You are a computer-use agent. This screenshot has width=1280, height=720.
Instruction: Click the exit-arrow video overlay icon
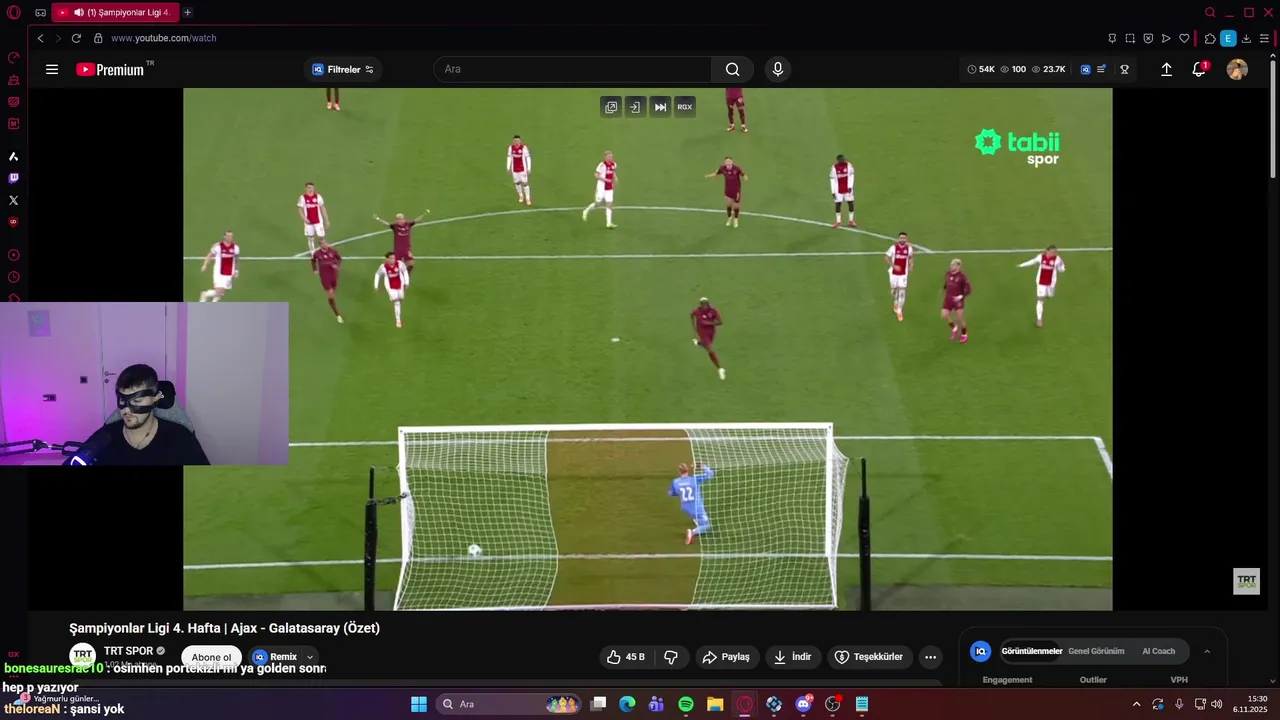[x=635, y=107]
